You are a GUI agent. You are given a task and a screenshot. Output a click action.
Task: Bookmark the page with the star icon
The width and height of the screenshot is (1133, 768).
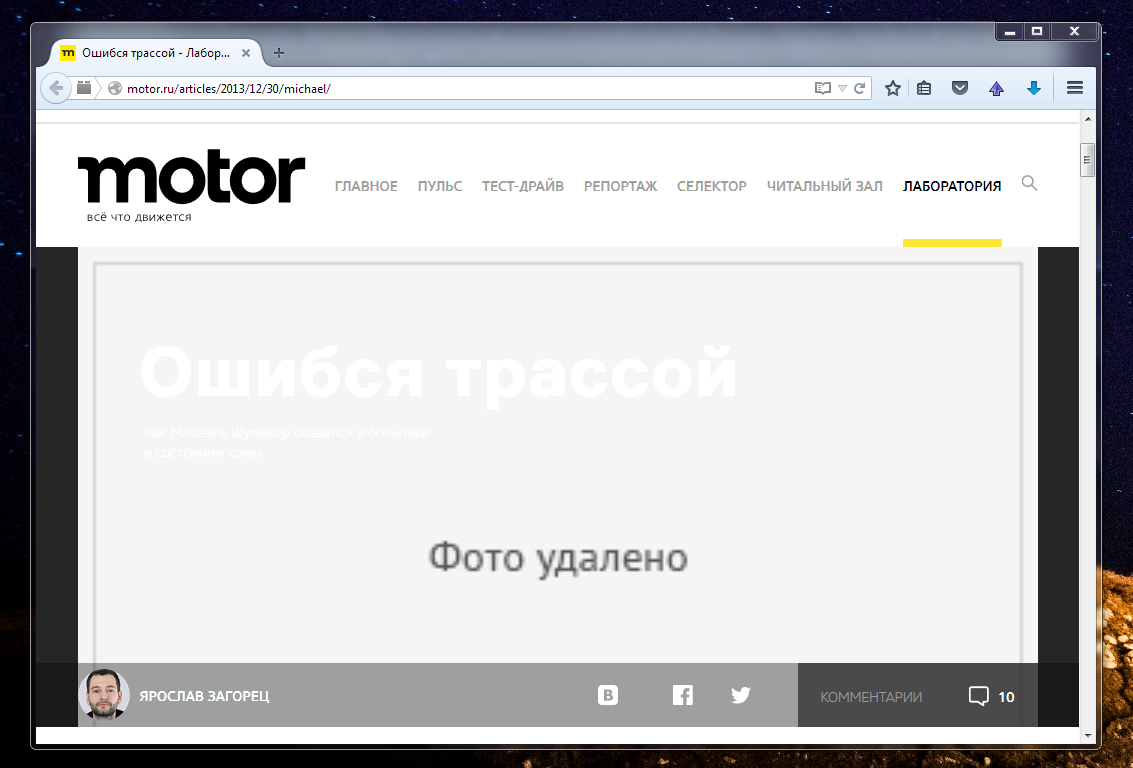(x=891, y=88)
